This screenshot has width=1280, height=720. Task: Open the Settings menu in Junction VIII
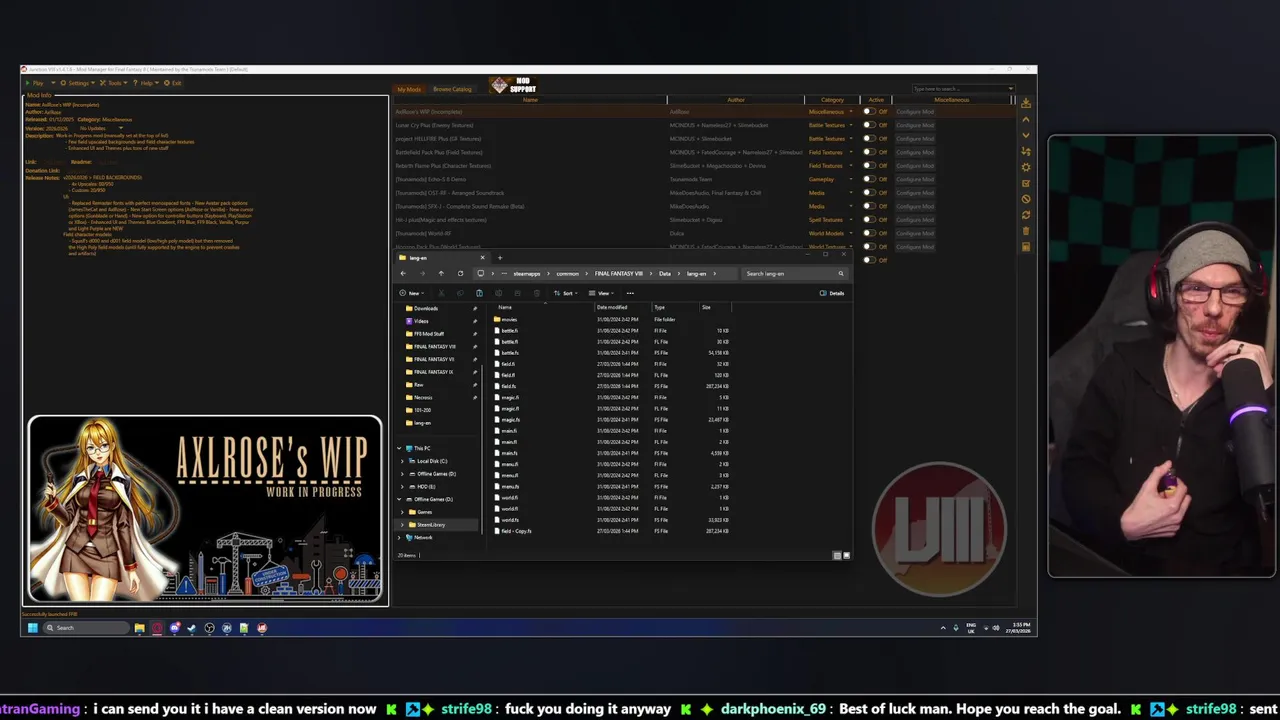[78, 83]
